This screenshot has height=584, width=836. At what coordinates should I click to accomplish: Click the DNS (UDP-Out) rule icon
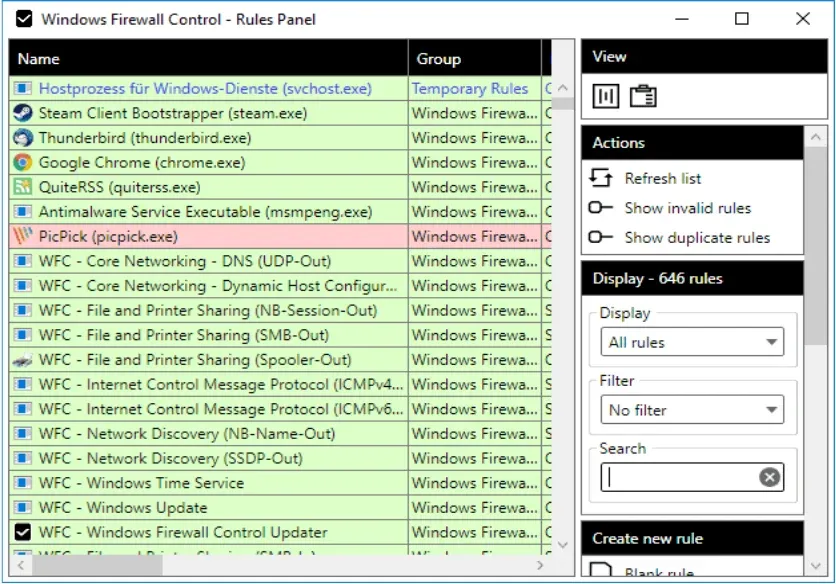22,261
